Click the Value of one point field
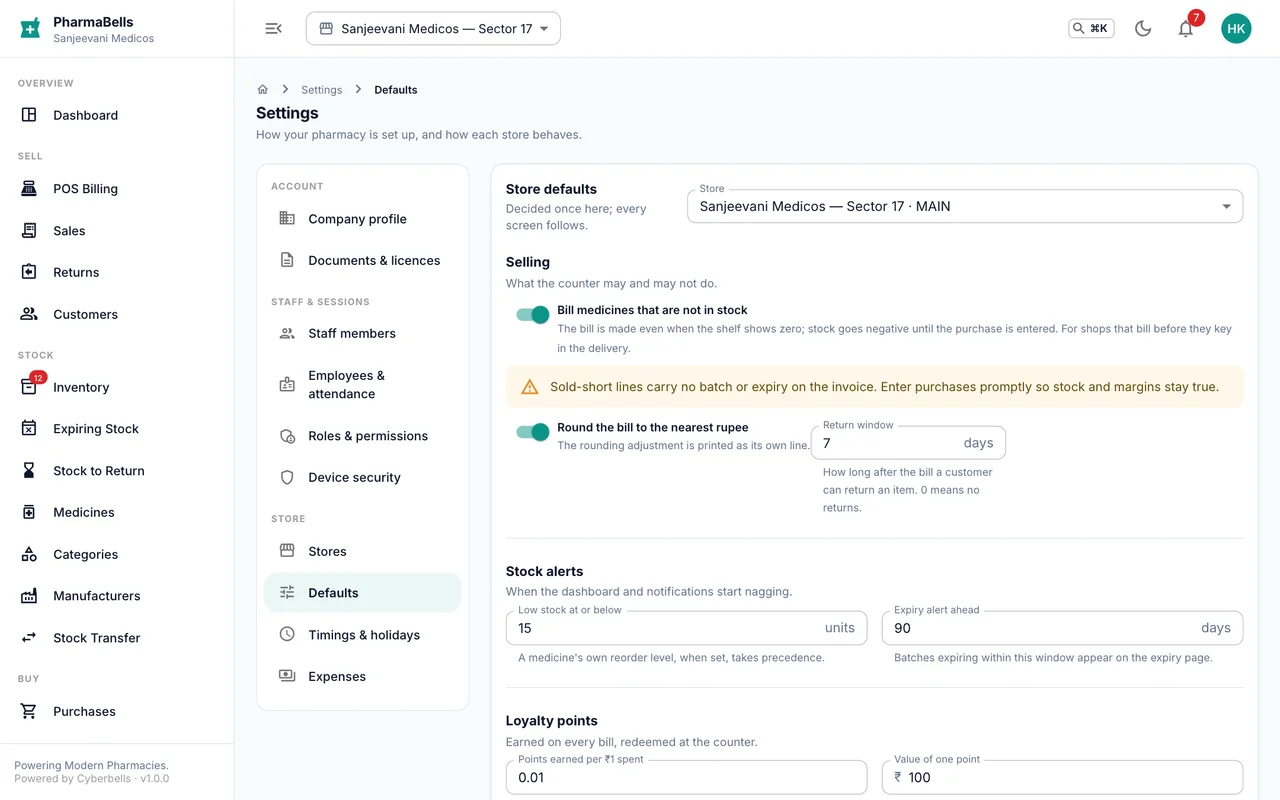 pos(1062,777)
